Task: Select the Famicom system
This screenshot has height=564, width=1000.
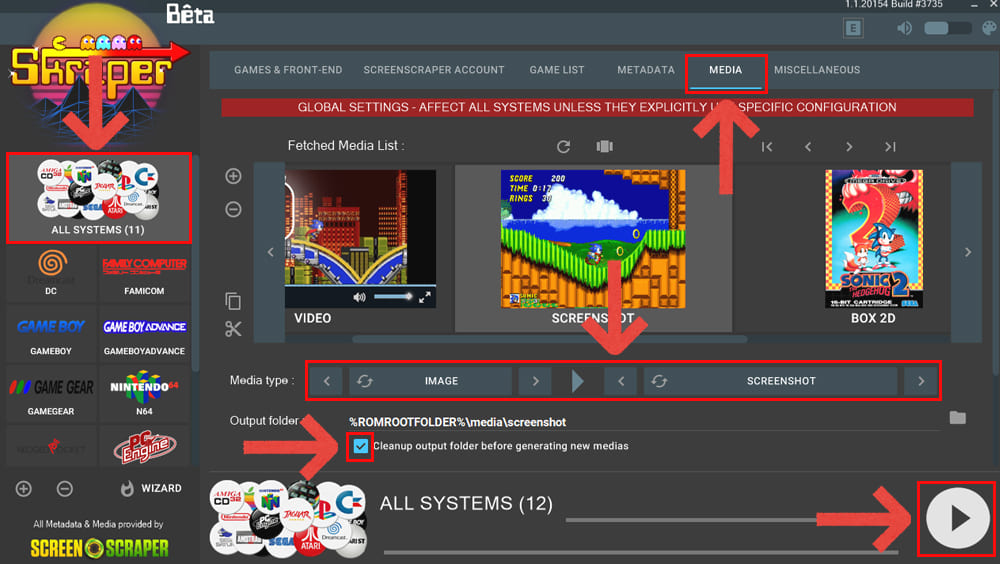Action: [x=144, y=273]
